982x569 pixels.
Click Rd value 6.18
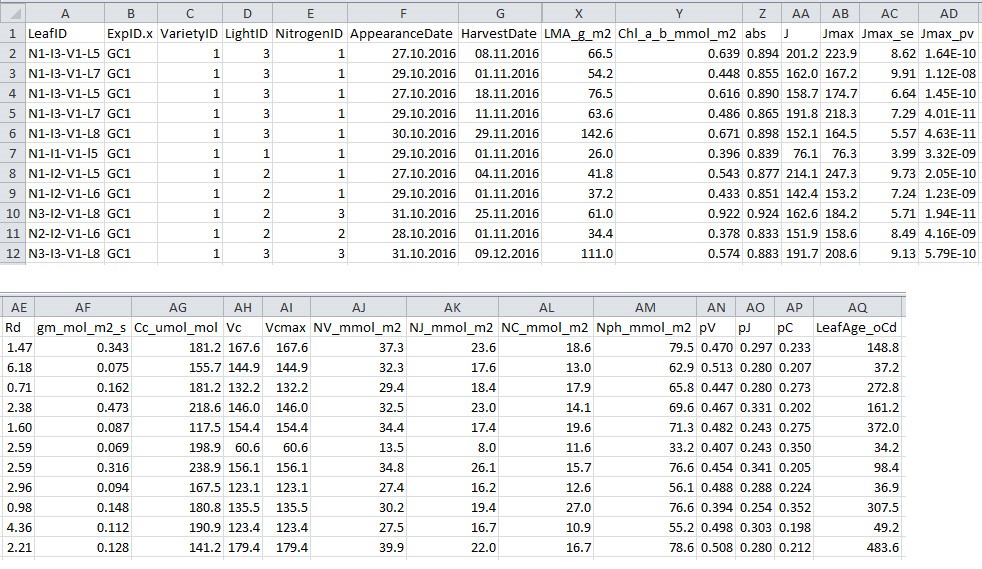pyautogui.click(x=19, y=367)
